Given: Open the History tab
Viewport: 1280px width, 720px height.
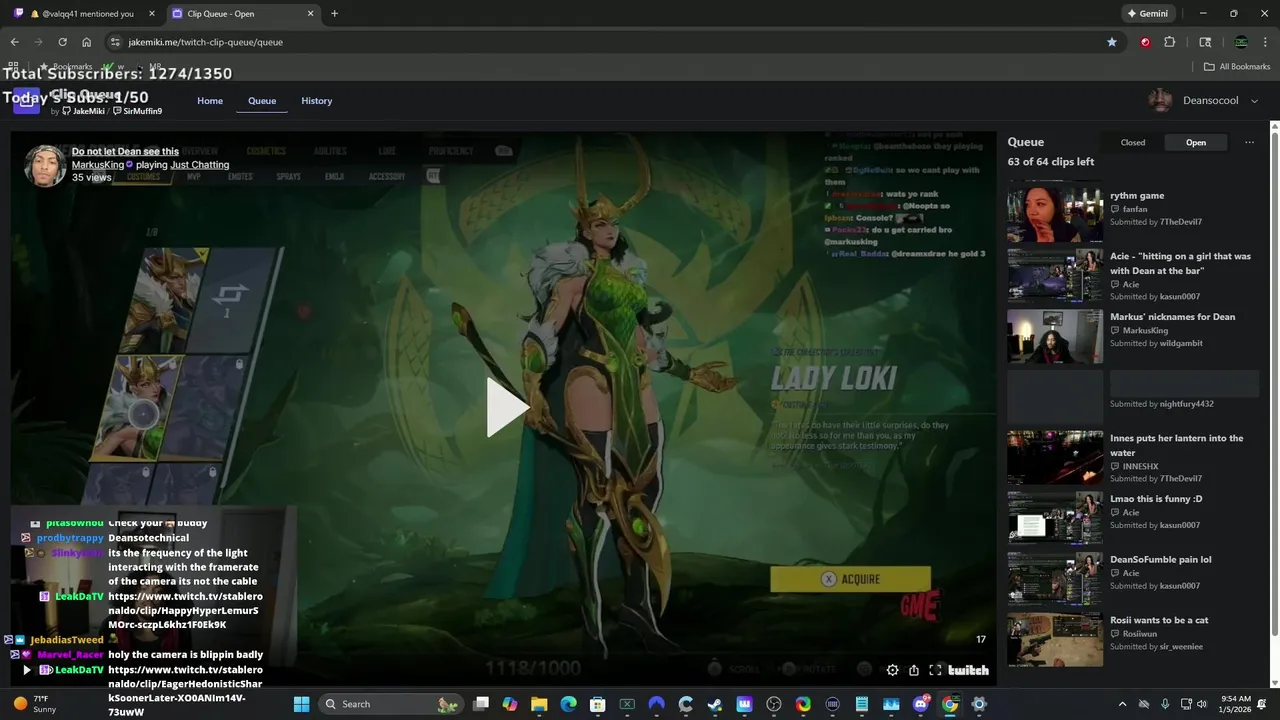Looking at the screenshot, I should click(317, 101).
